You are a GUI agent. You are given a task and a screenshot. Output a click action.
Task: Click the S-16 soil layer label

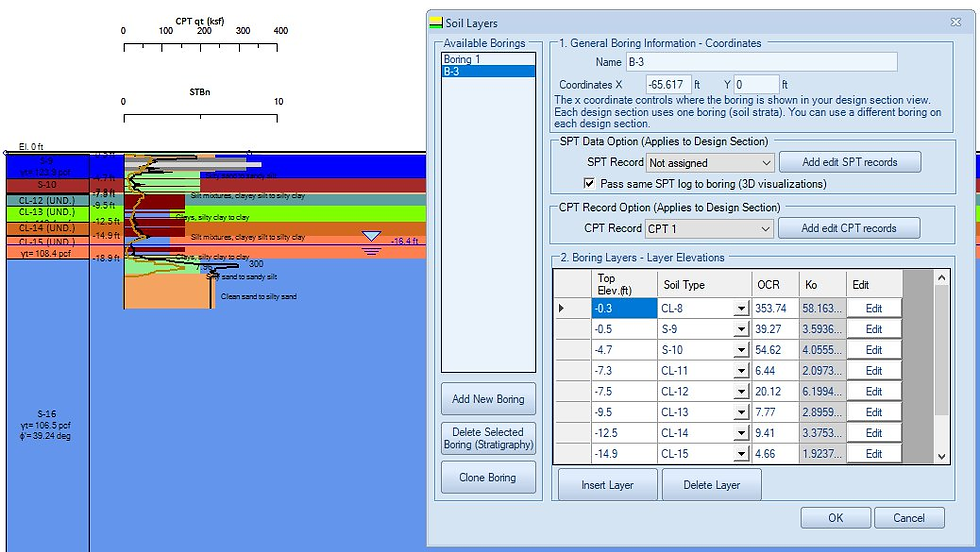point(47,414)
